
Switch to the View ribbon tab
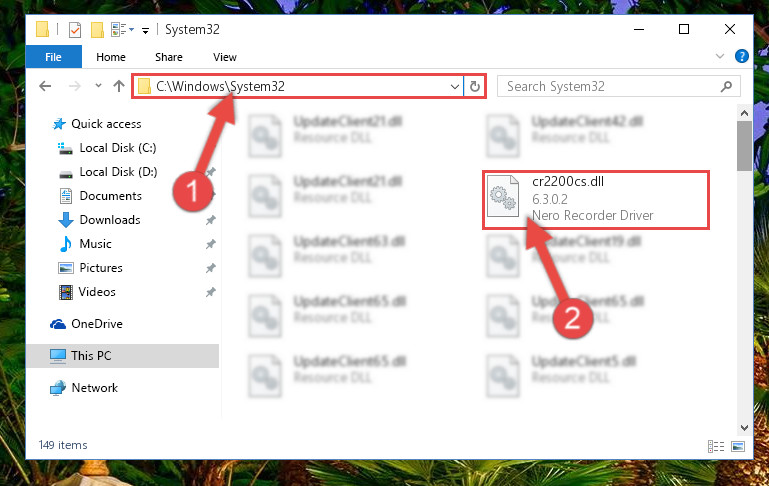tap(225, 57)
